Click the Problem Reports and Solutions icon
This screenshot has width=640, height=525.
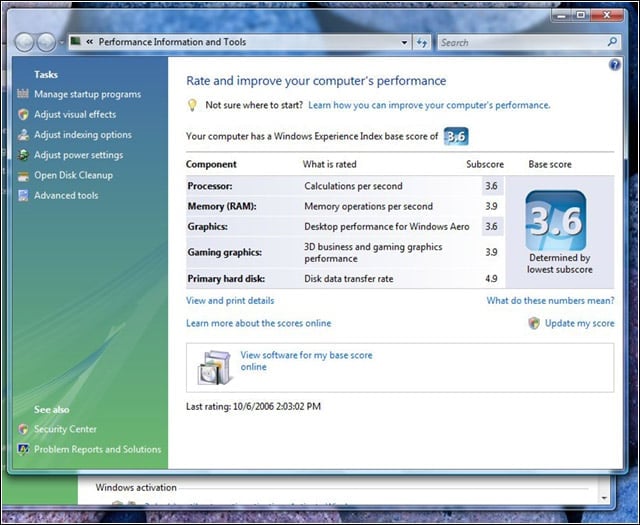pyautogui.click(x=23, y=449)
